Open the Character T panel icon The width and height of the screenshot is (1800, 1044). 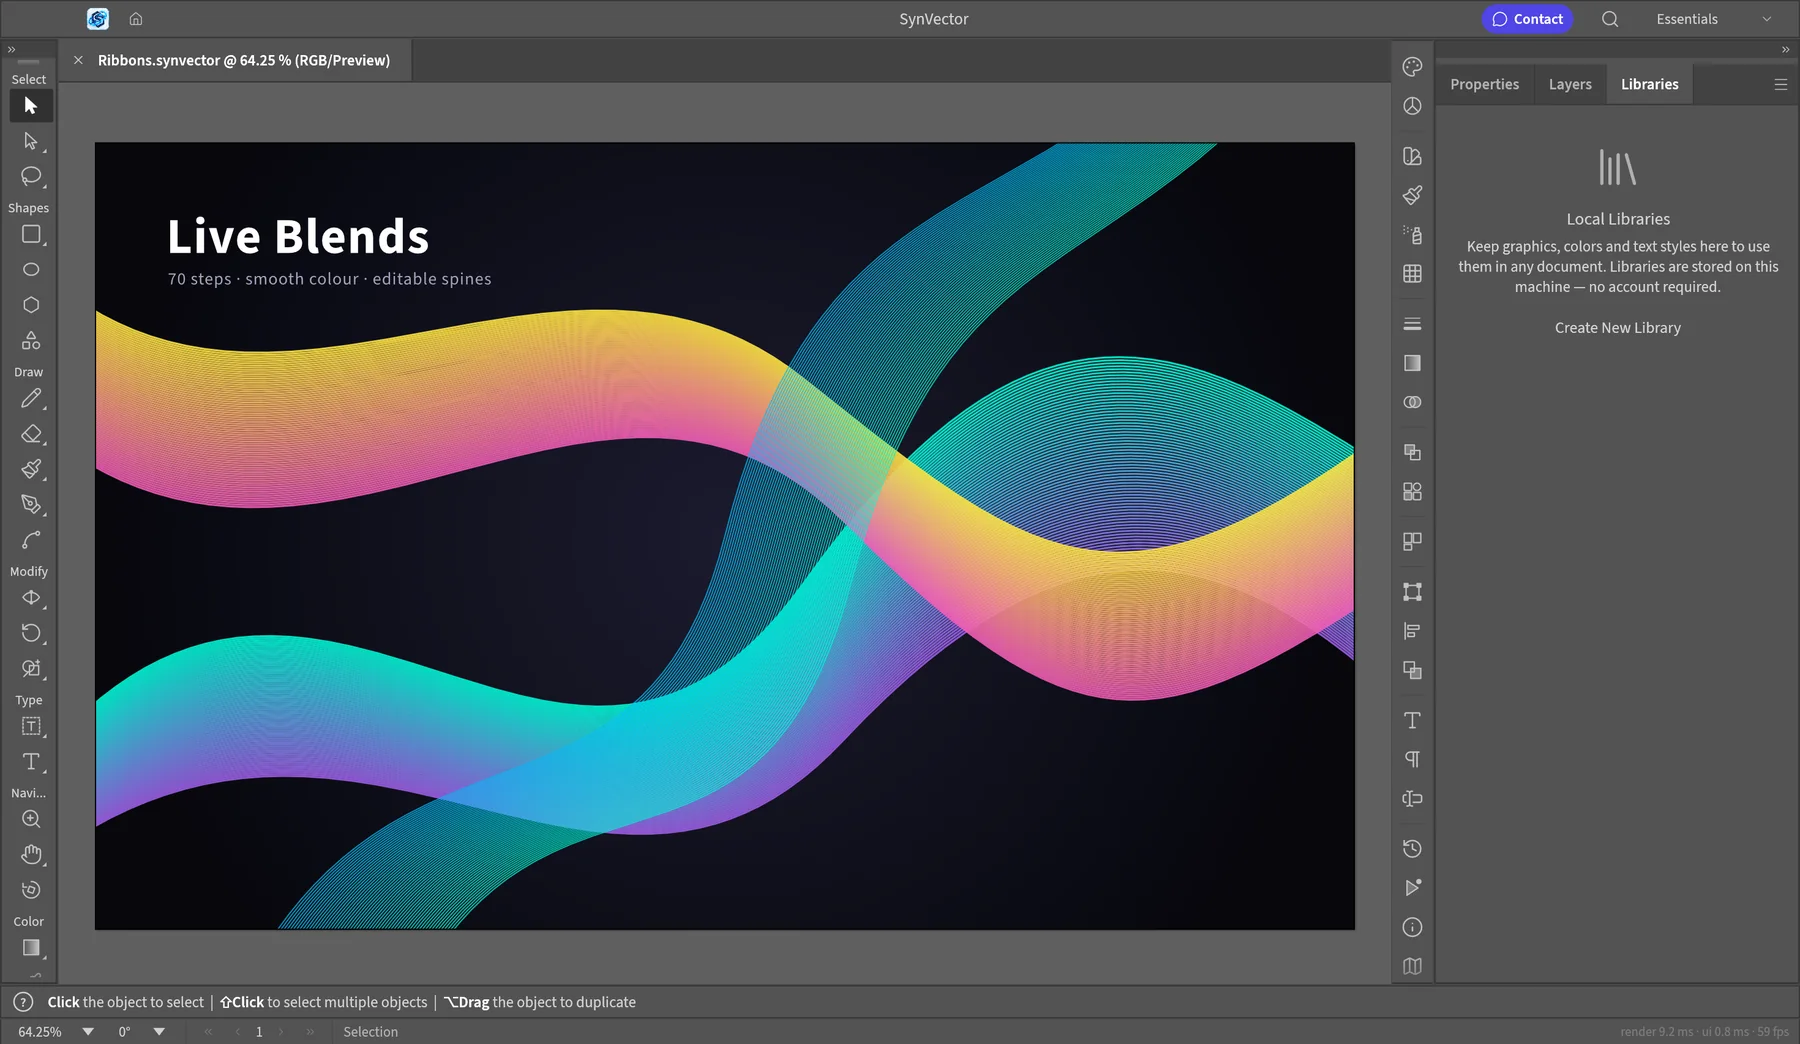coord(1412,720)
